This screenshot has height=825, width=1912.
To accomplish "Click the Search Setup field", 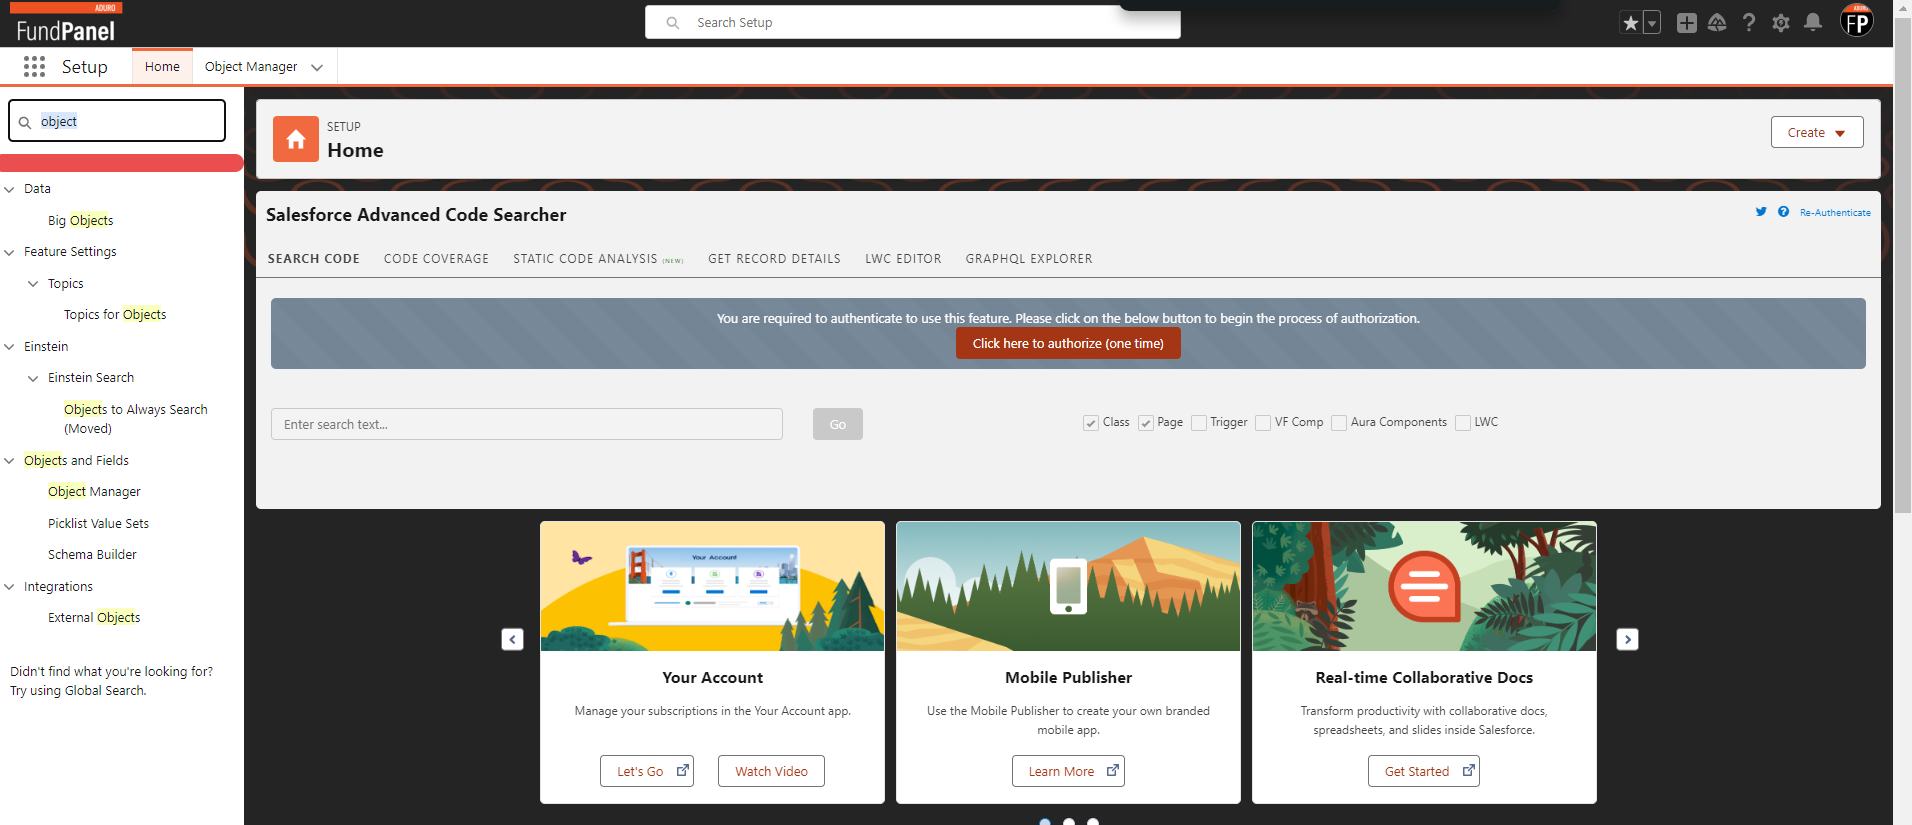I will pos(913,22).
